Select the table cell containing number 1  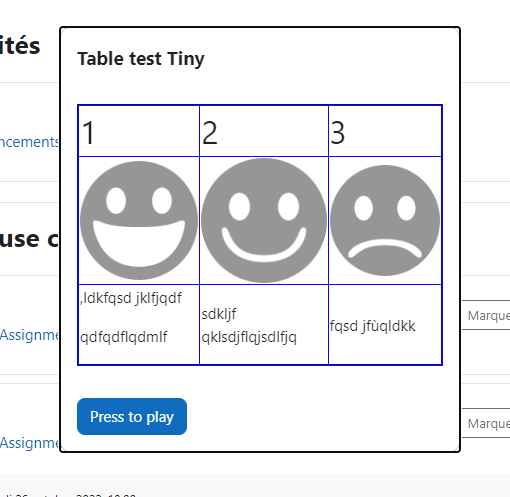[x=139, y=131]
